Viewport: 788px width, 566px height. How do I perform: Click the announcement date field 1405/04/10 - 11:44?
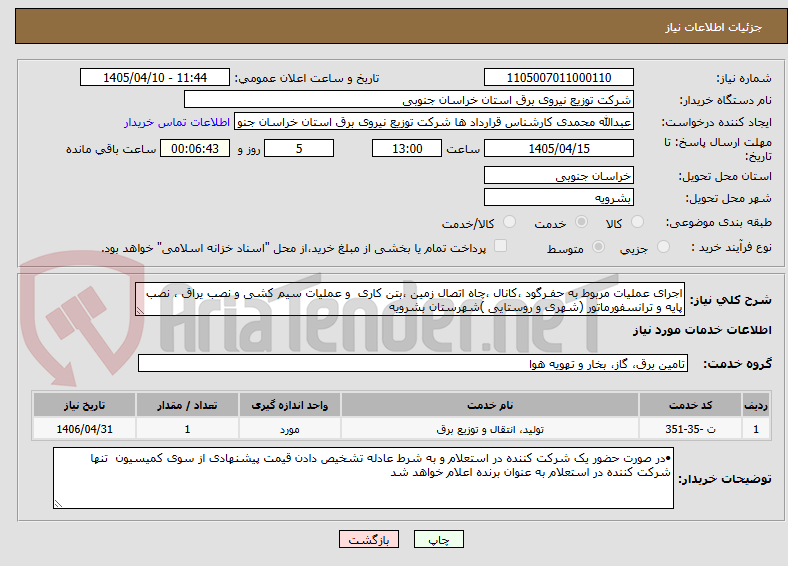tap(155, 77)
